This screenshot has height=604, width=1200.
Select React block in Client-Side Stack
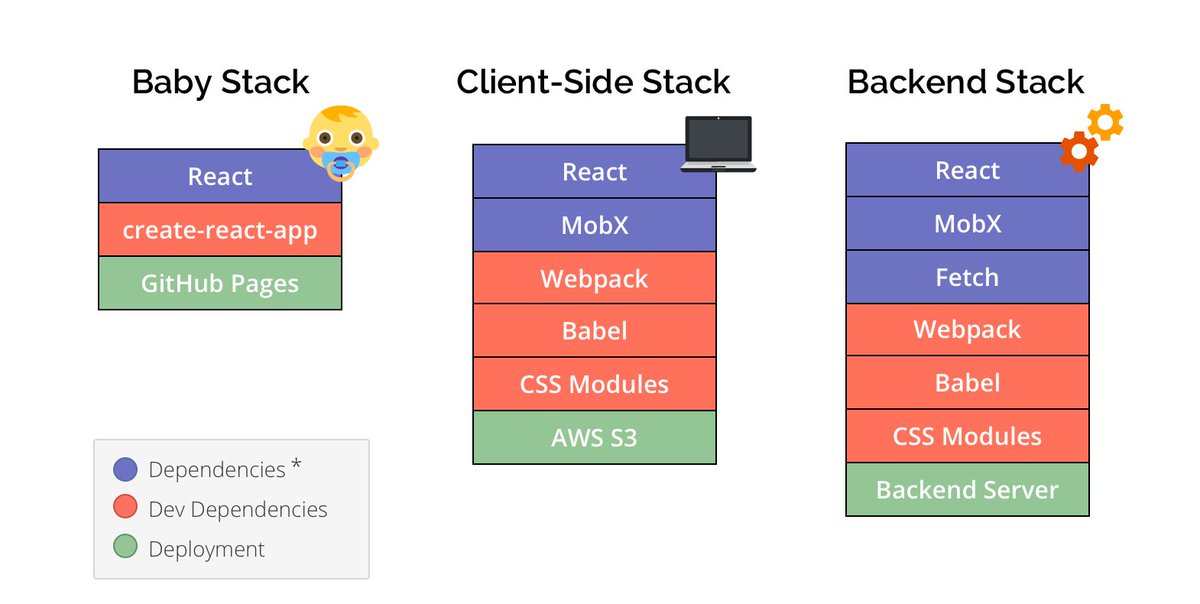594,172
